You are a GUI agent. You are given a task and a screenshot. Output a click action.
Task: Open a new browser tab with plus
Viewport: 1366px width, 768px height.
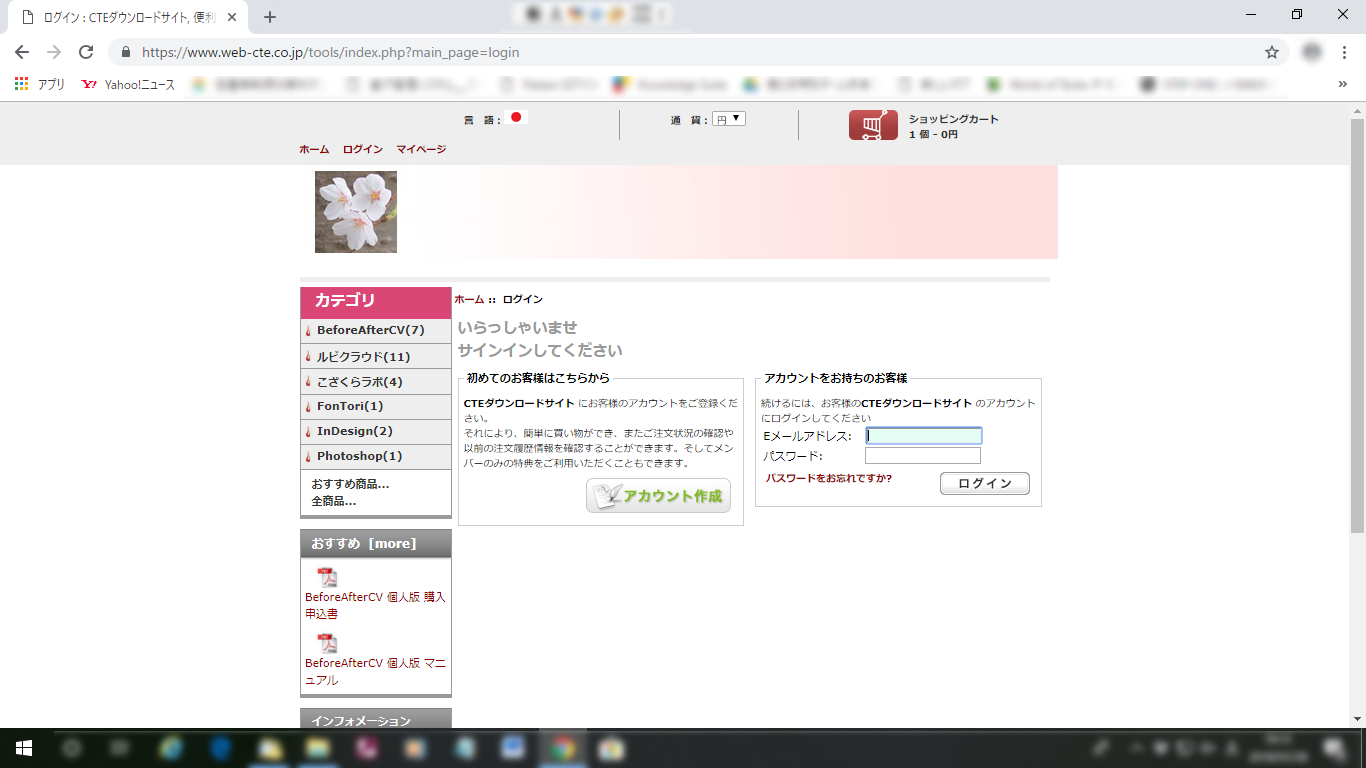(x=270, y=17)
